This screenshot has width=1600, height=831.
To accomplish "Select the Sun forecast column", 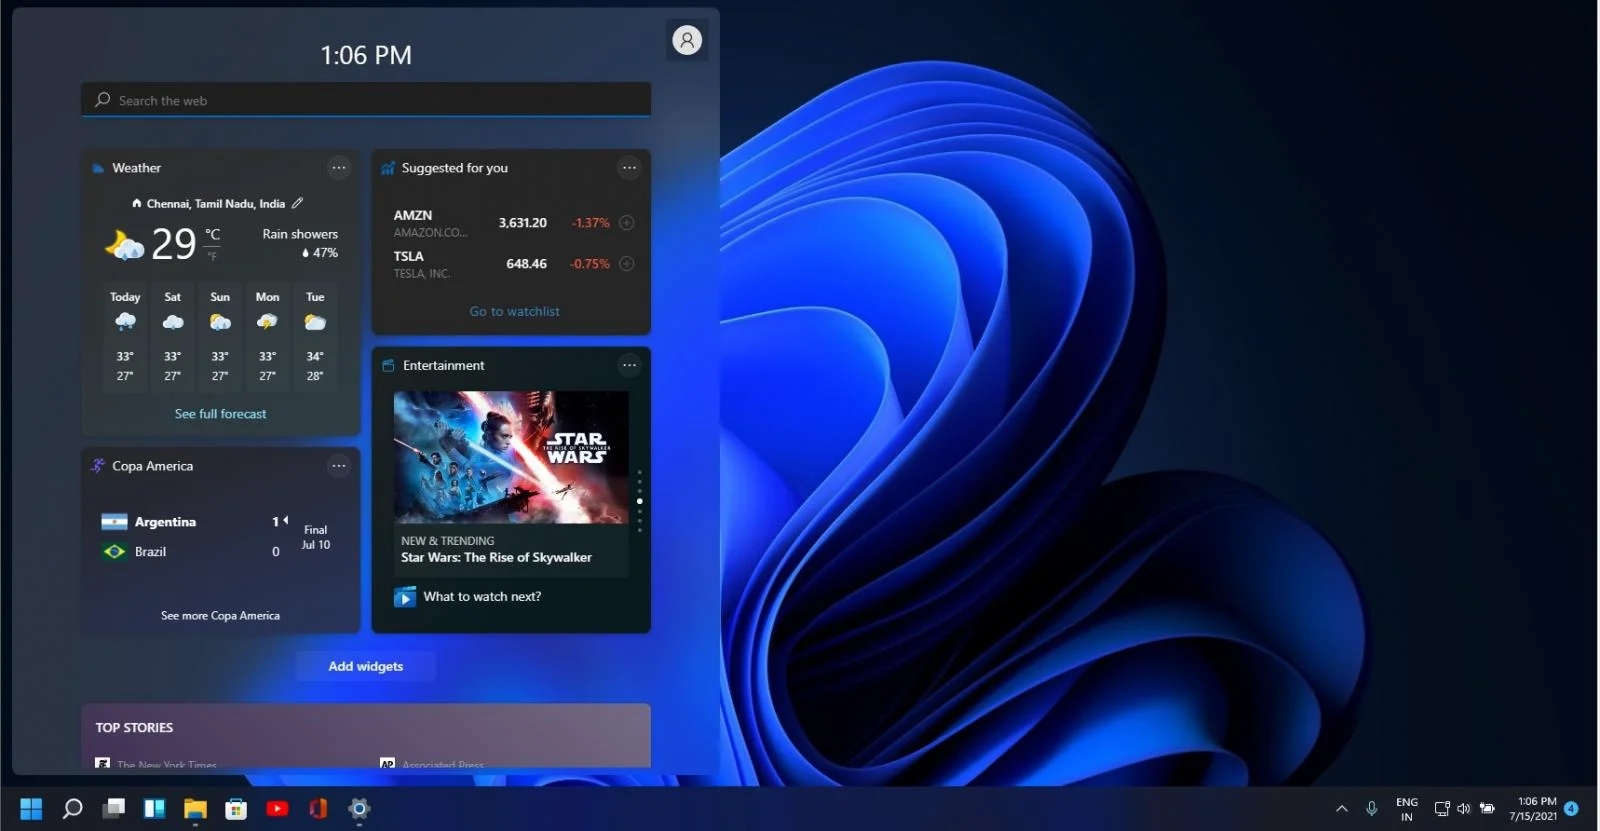I will coord(220,337).
